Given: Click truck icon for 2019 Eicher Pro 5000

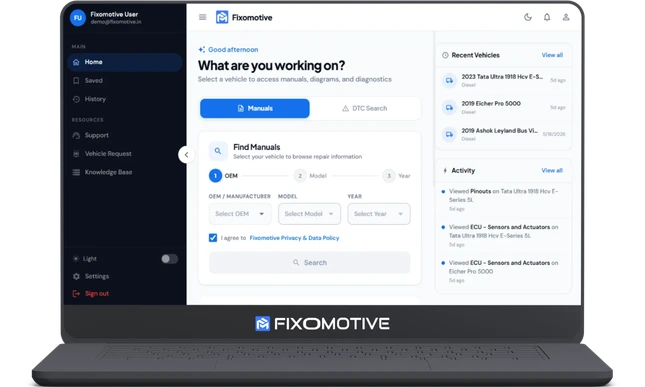Looking at the screenshot, I should click(x=450, y=108).
